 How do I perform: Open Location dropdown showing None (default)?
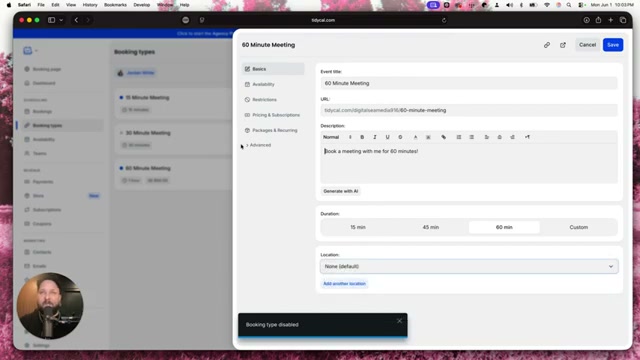tap(469, 267)
